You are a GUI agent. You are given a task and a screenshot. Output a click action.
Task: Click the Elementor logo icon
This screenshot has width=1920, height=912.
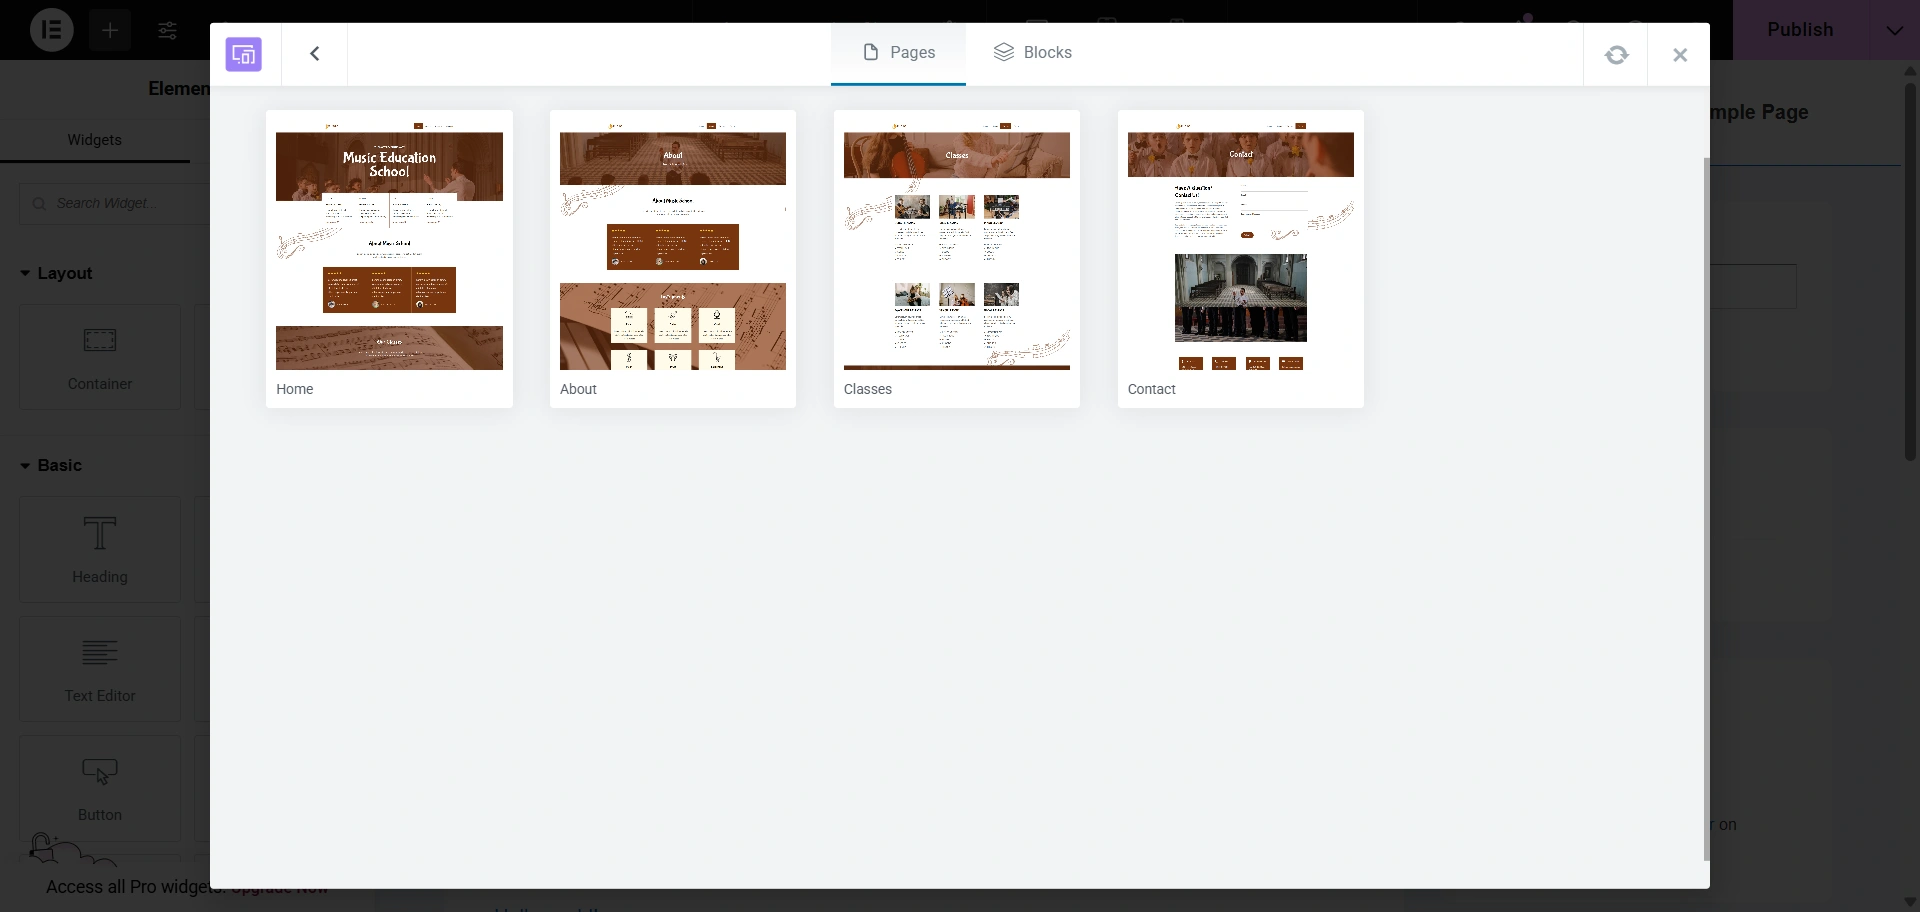51,30
